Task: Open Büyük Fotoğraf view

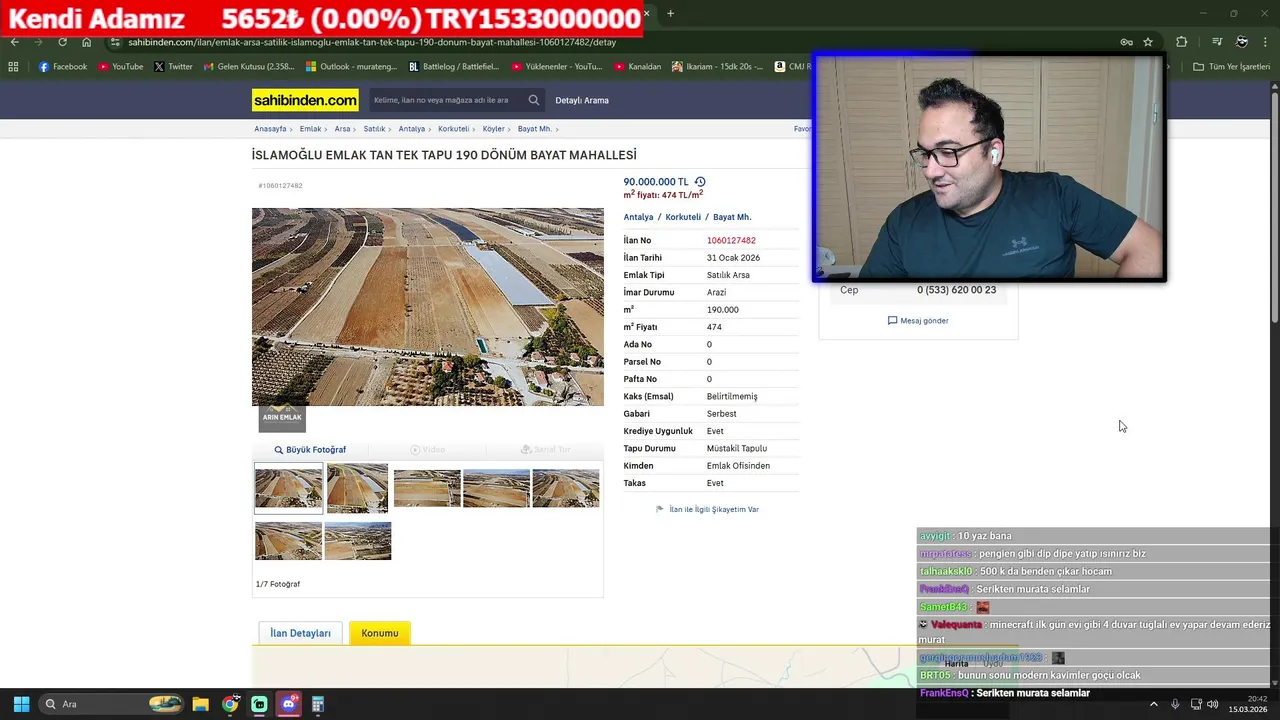Action: (310, 450)
